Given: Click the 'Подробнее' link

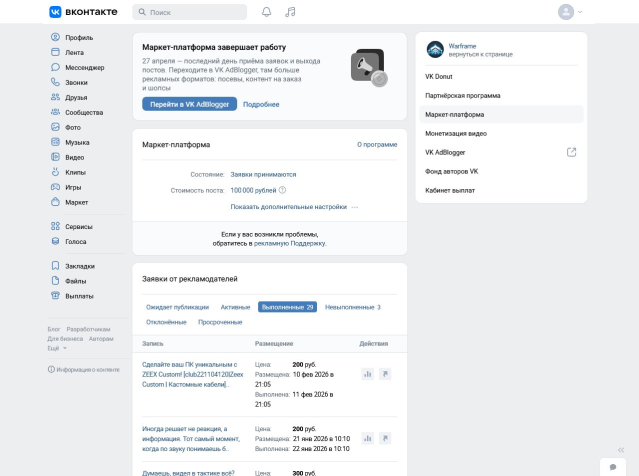Looking at the screenshot, I should (261, 104).
